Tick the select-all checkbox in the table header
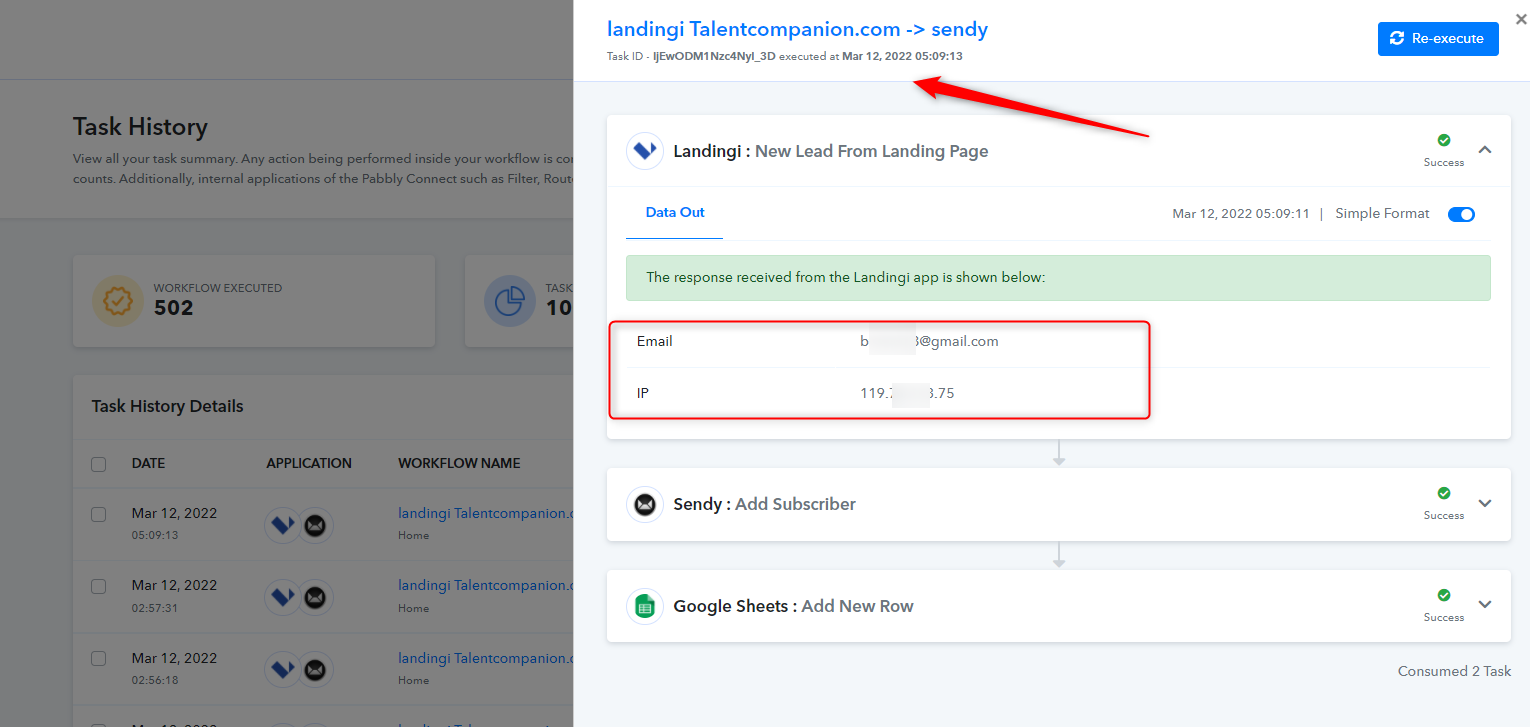The height and width of the screenshot is (727, 1530). [x=98, y=464]
